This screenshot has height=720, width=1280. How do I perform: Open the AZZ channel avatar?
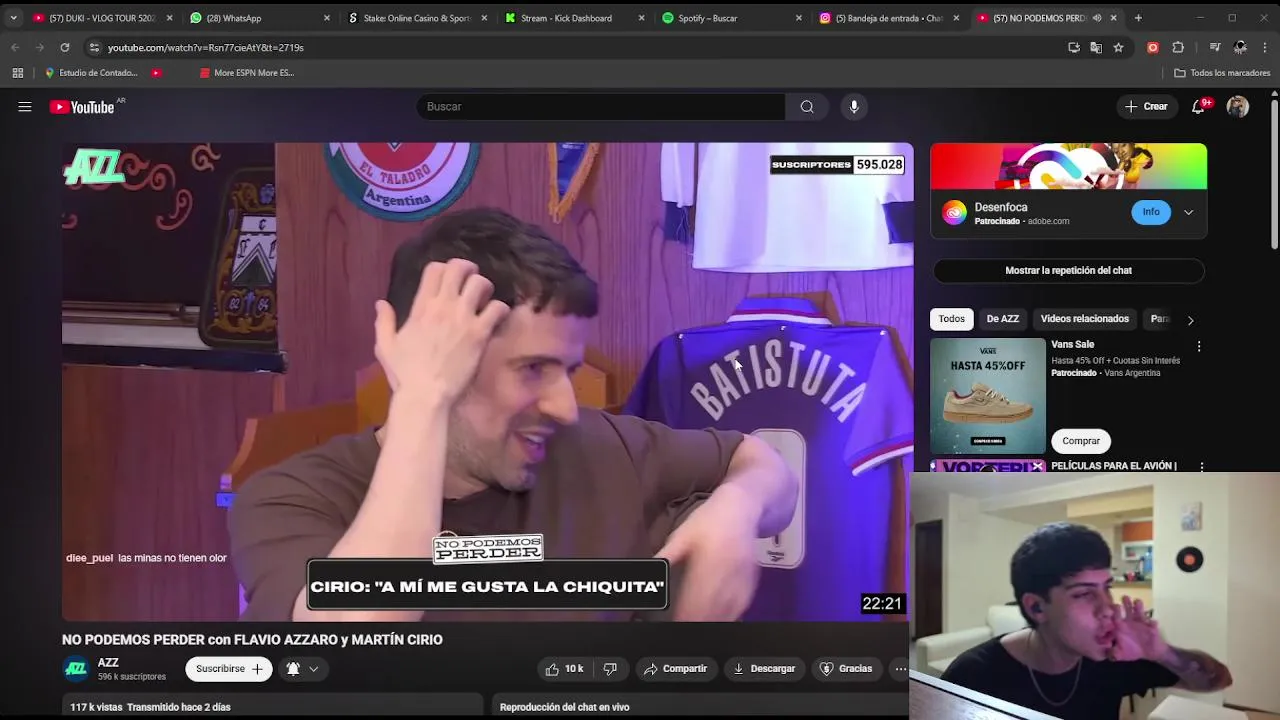click(75, 669)
